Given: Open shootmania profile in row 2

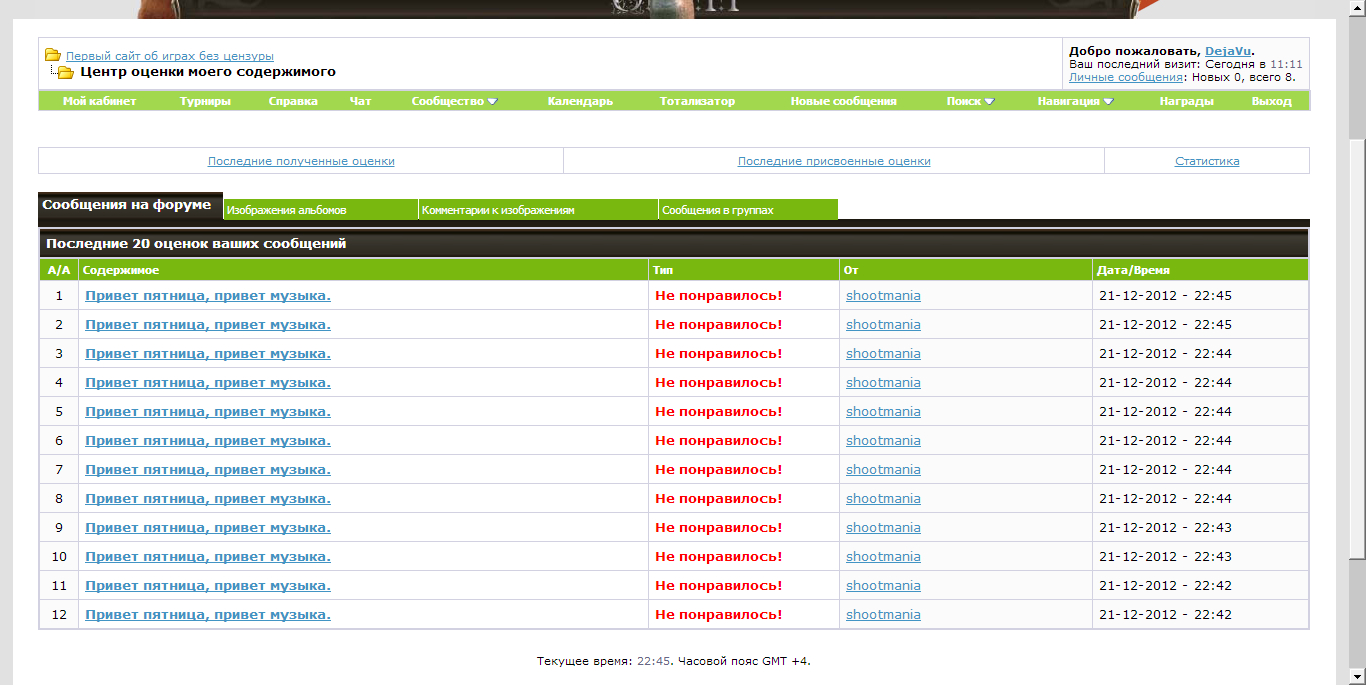Looking at the screenshot, I should (883, 325).
